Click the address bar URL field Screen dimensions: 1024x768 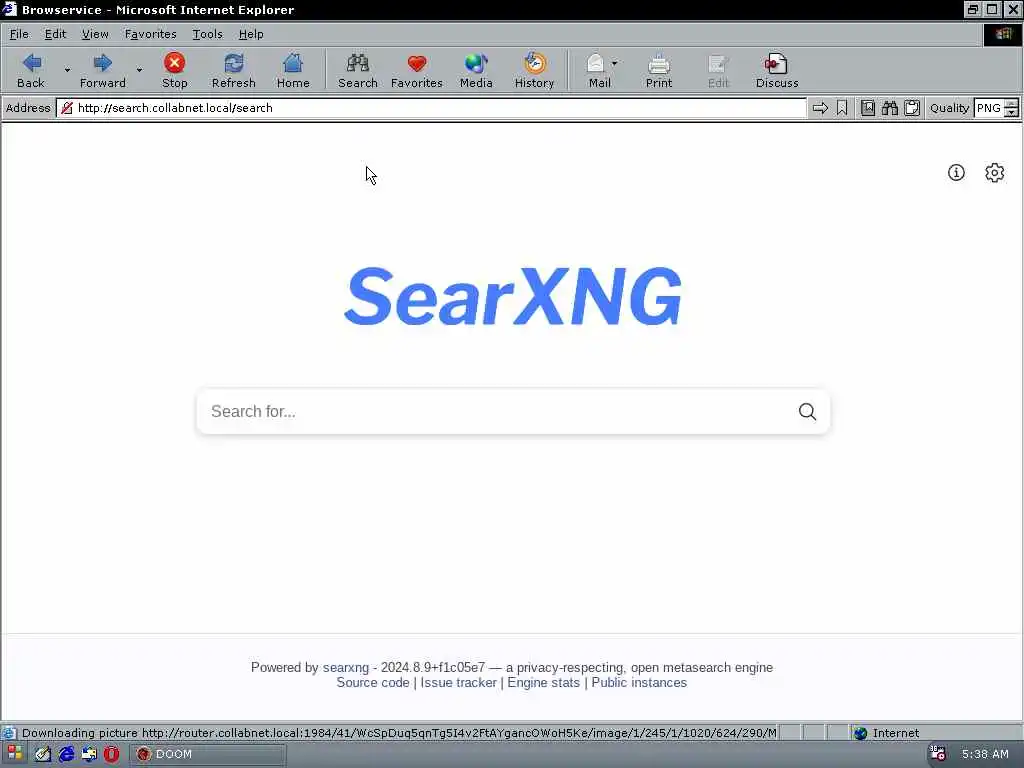click(431, 108)
